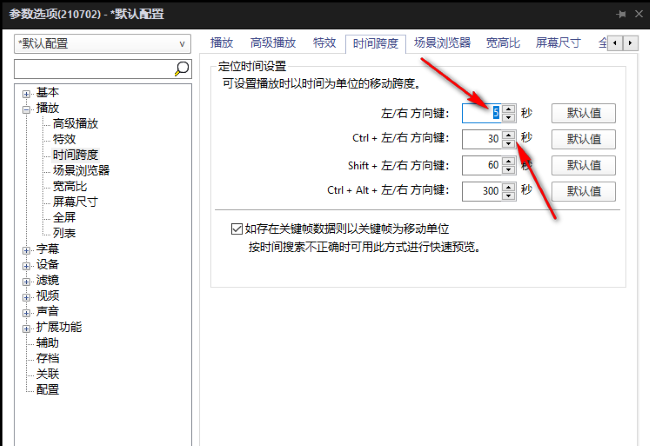Switch to the 高级播放 tab
650x446 pixels.
coord(273,43)
